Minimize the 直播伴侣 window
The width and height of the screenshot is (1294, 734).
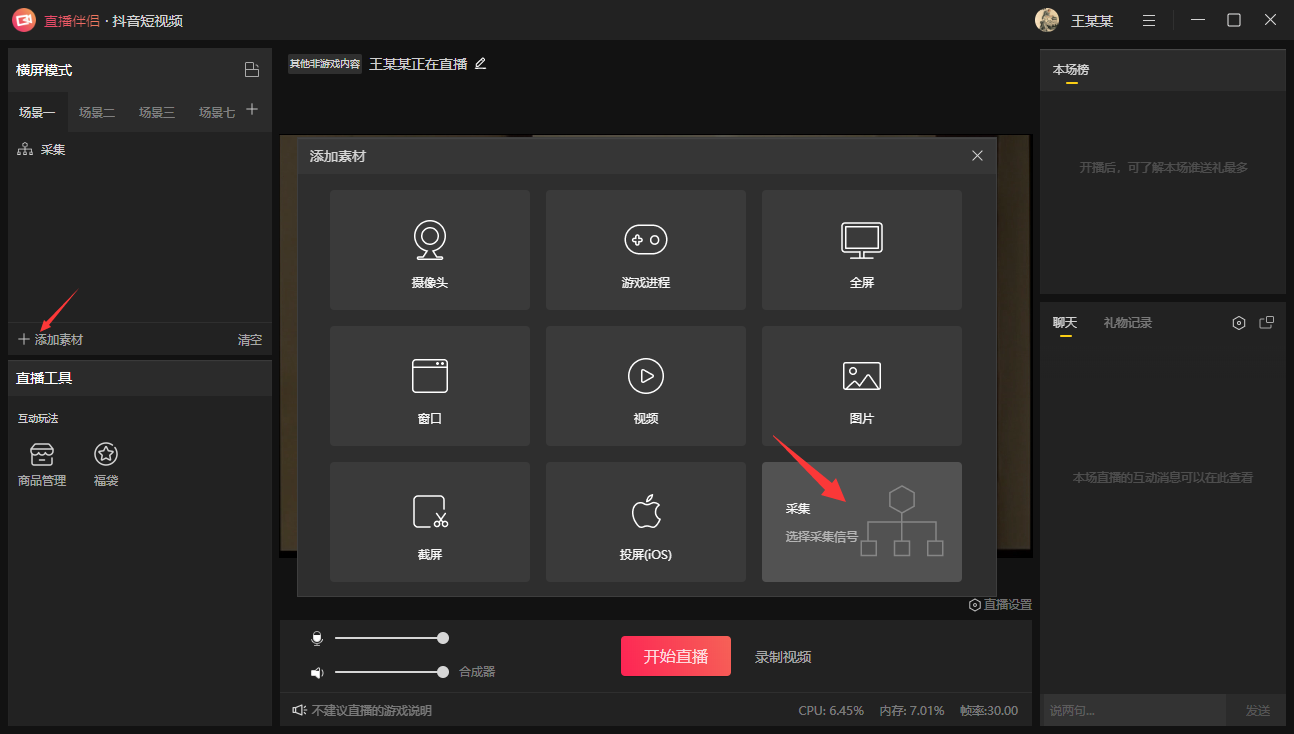click(1198, 20)
